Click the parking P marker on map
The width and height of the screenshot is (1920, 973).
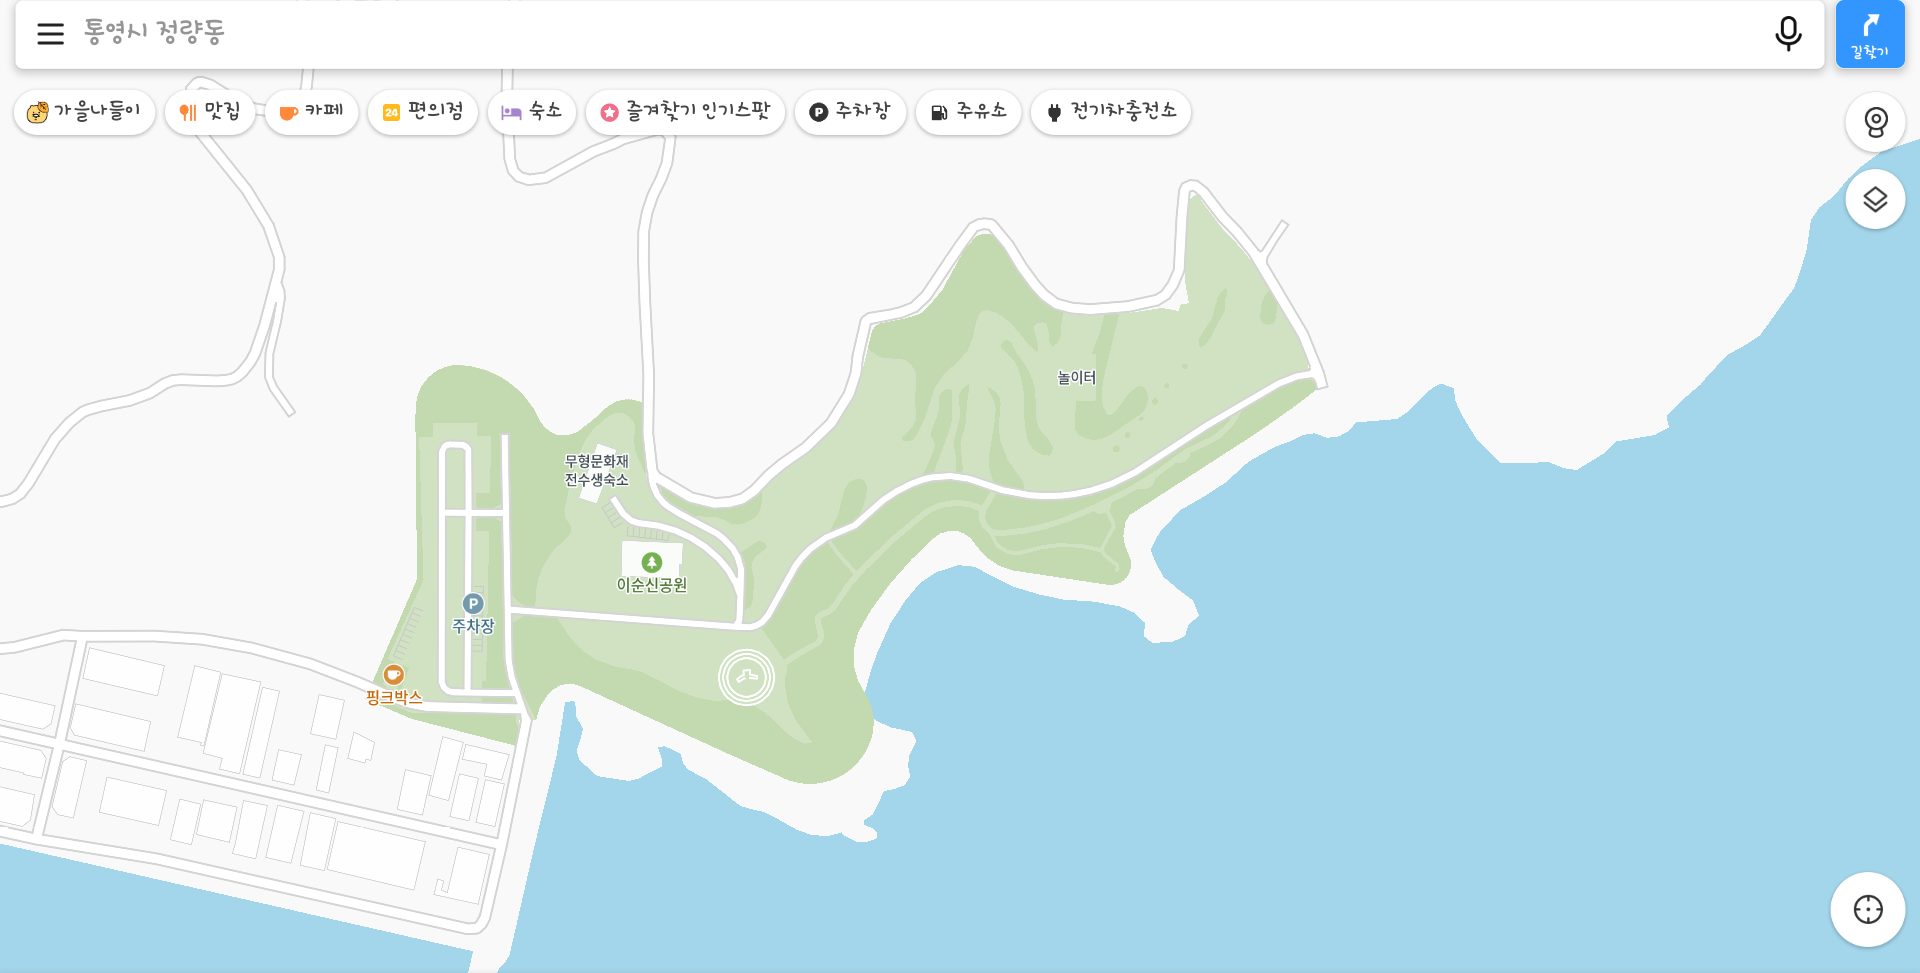(x=473, y=603)
